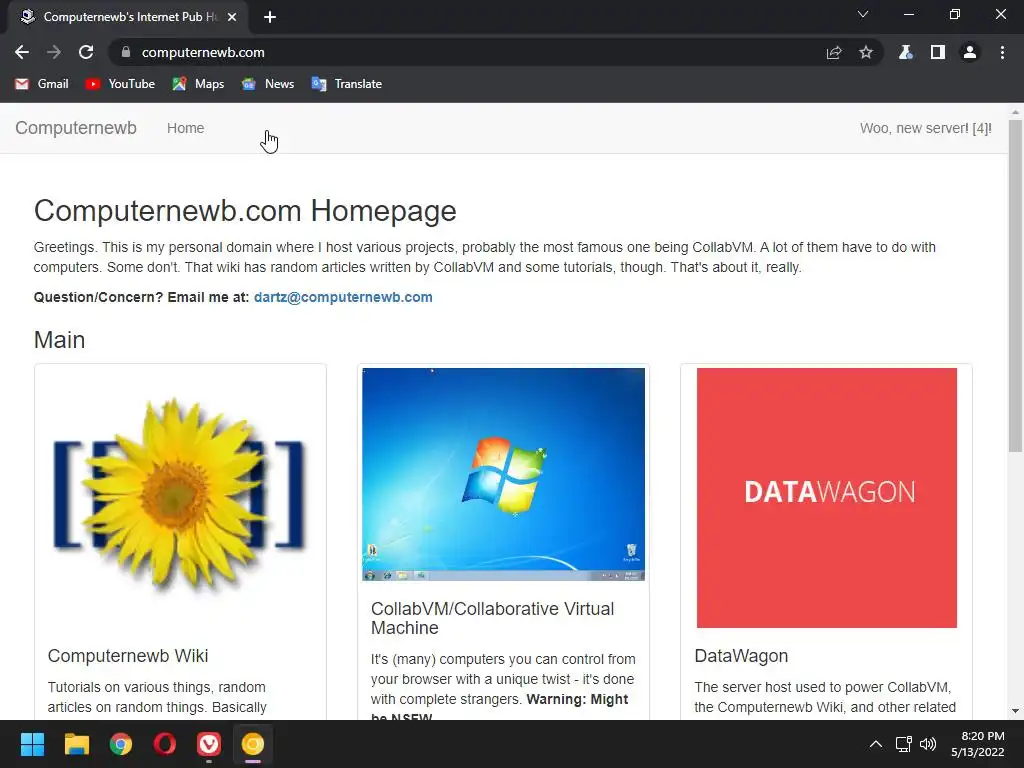The image size is (1024, 768).
Task: Open the YouTube bookmark
Action: coord(120,84)
